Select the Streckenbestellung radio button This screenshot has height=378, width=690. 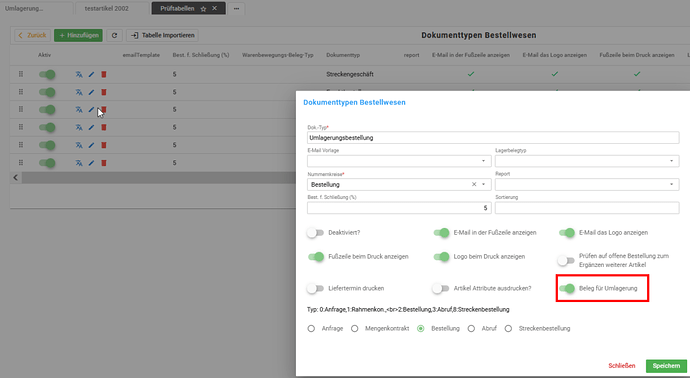[x=508, y=329]
